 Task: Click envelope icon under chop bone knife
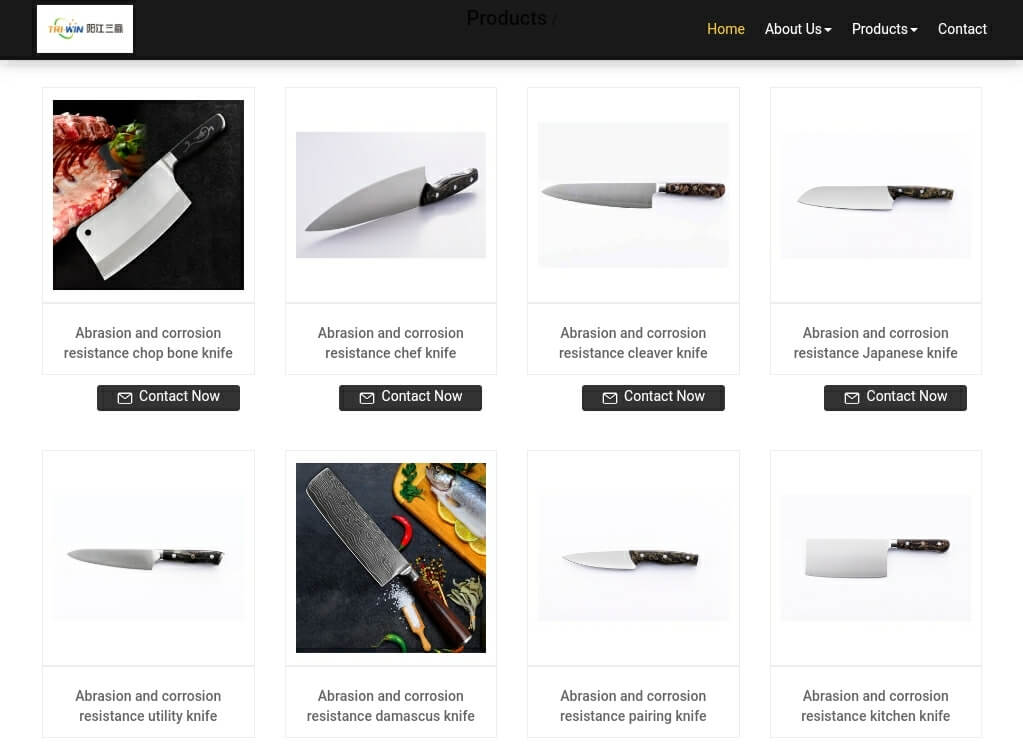[125, 397]
